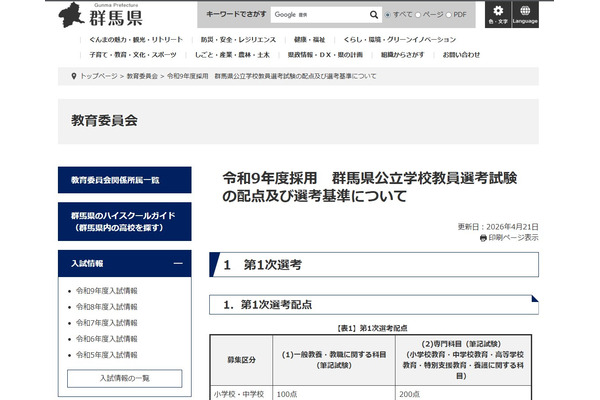Open くらし・環境・グリーンイノベーション menu

pos(399,39)
